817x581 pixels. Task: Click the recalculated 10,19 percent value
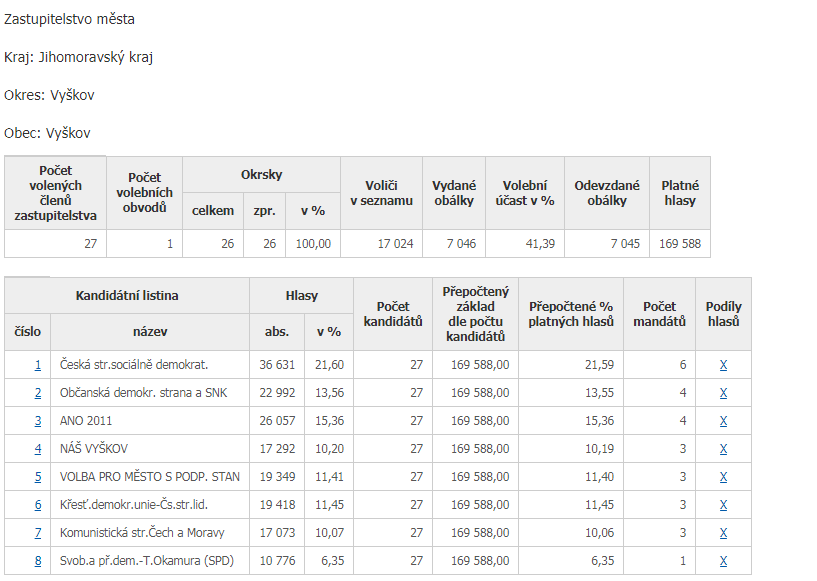tap(599, 449)
